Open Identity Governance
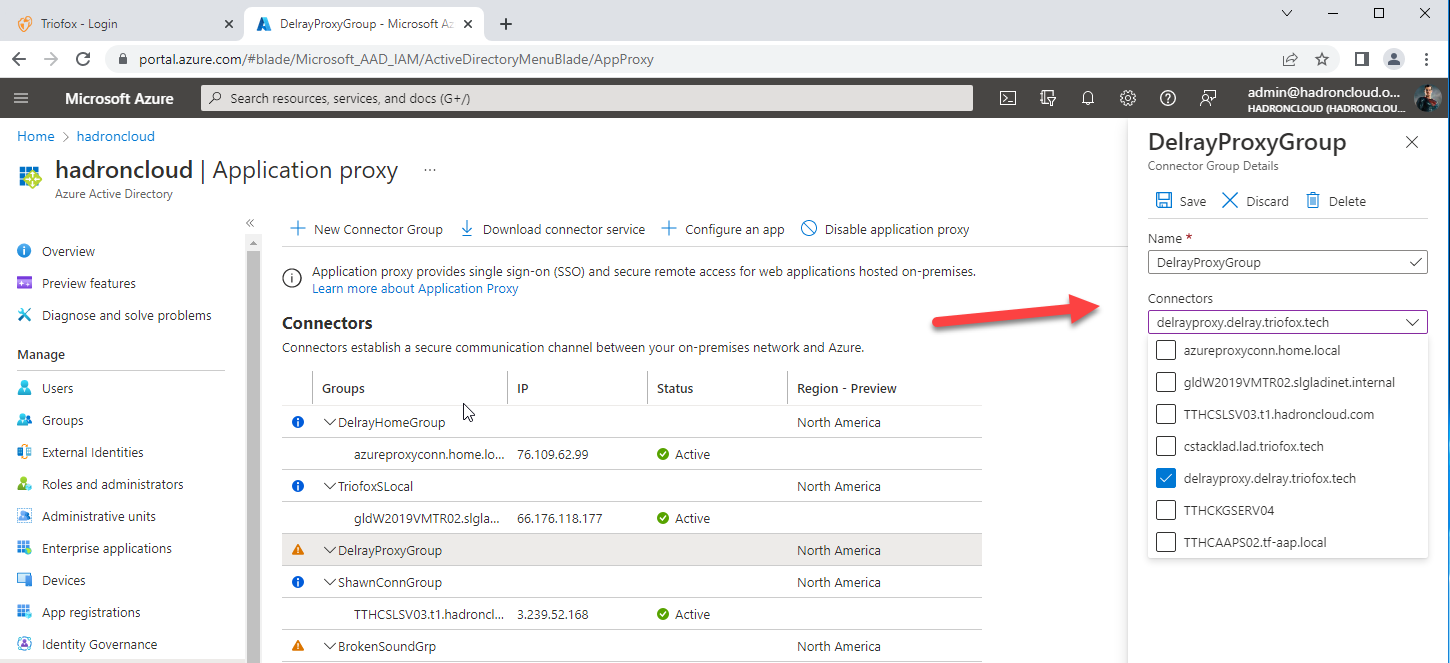 99,644
